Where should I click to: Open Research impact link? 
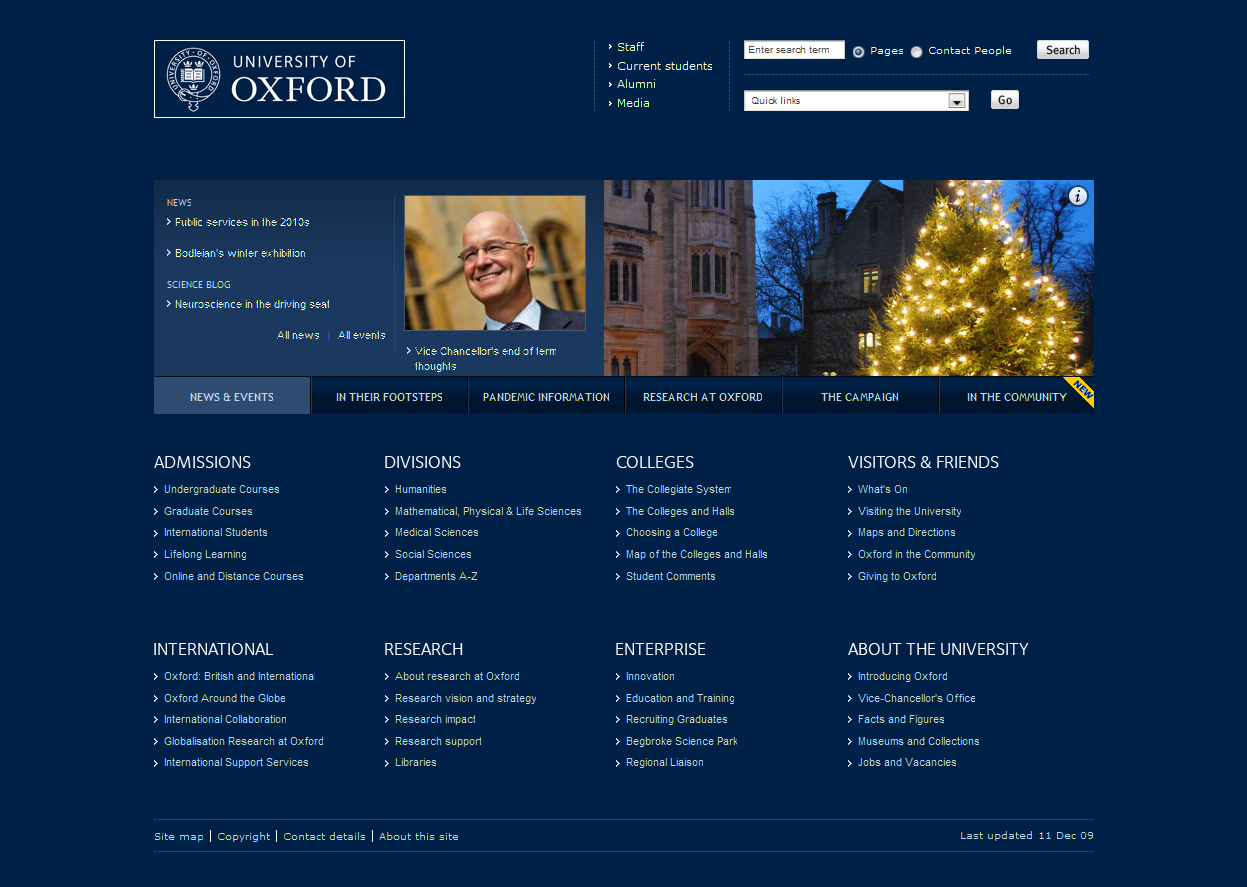pos(435,720)
